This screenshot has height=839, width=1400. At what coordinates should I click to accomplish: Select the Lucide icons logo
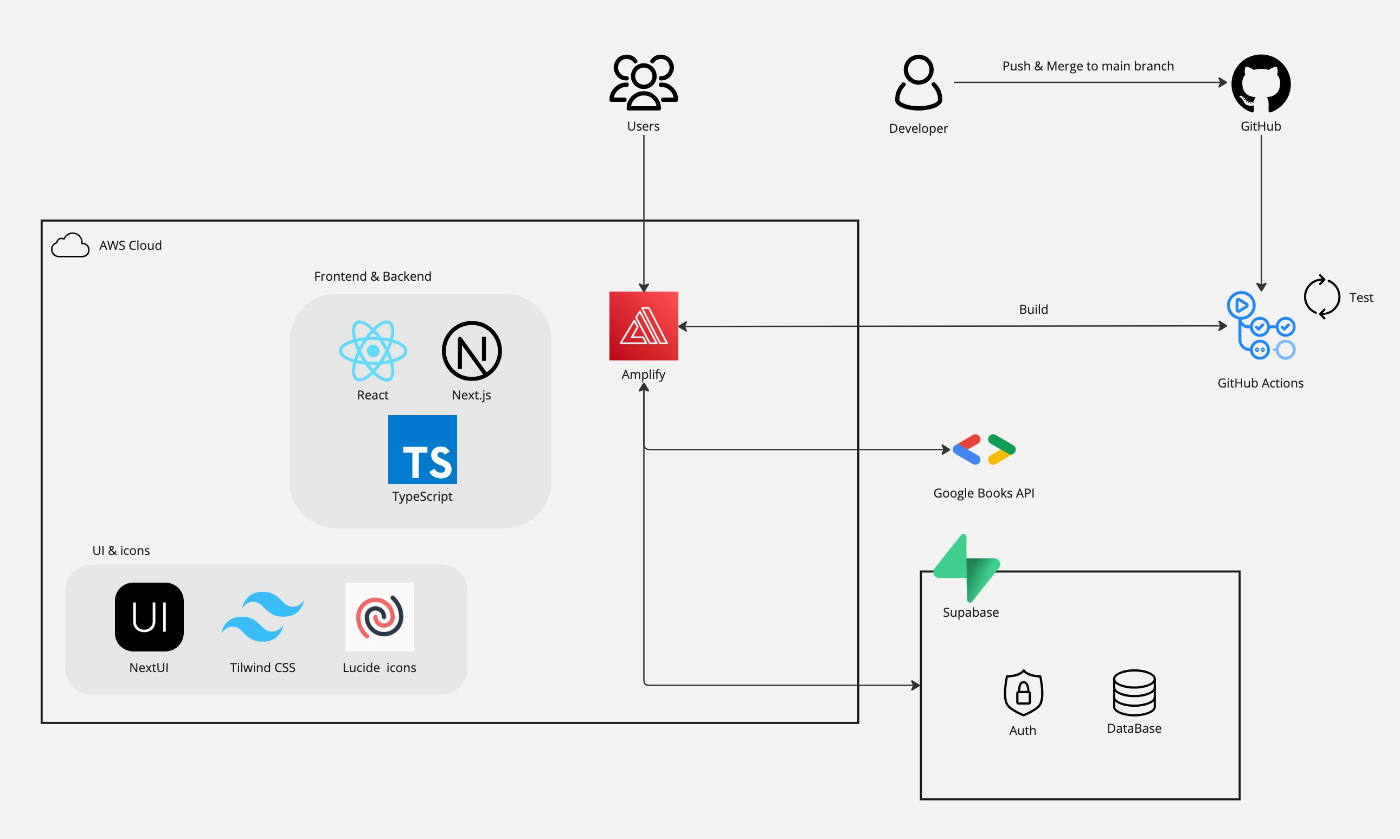(x=379, y=617)
